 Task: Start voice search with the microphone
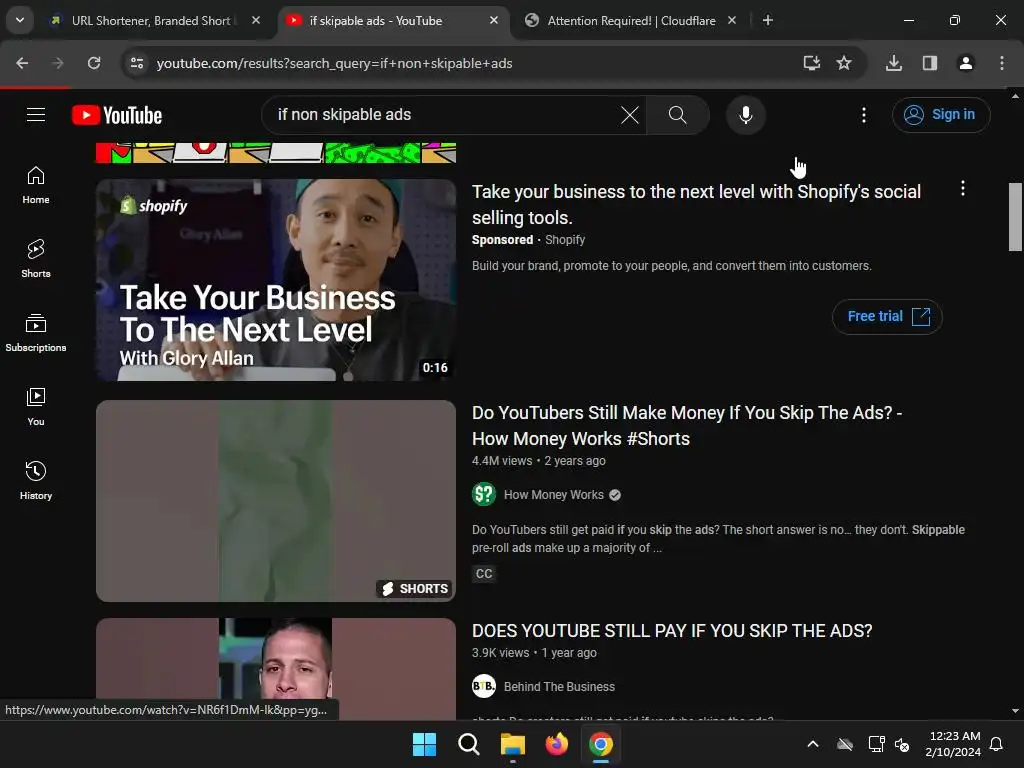click(745, 115)
